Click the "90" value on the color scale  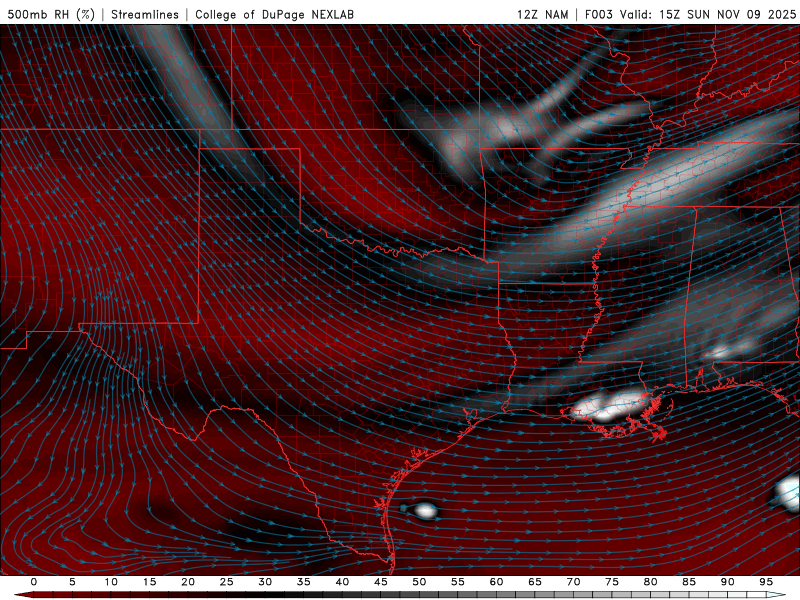click(x=727, y=582)
